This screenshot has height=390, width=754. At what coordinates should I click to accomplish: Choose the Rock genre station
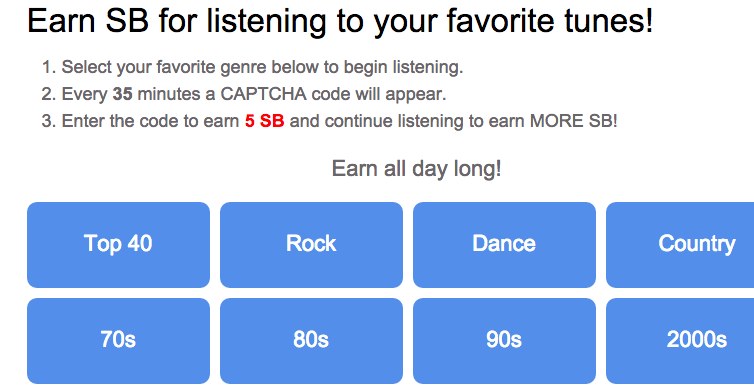tap(311, 245)
